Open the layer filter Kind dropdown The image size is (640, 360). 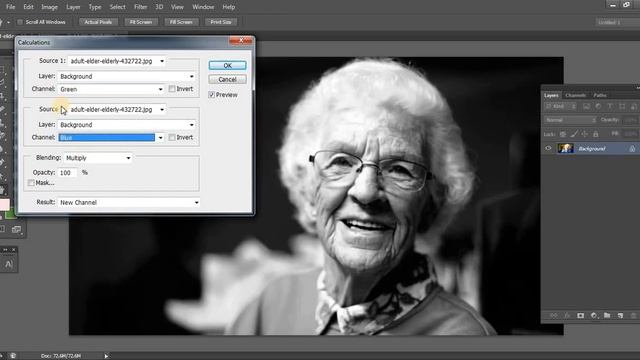pos(560,107)
